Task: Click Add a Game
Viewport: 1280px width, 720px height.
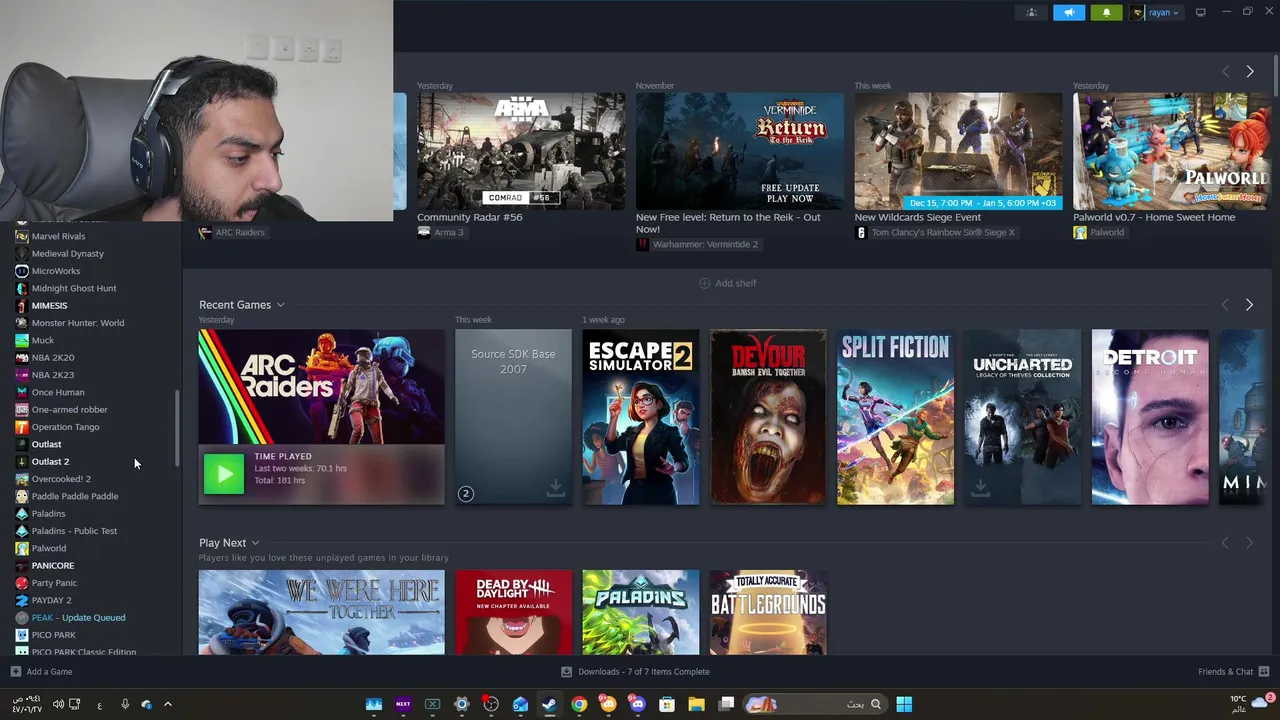Action: (41, 672)
